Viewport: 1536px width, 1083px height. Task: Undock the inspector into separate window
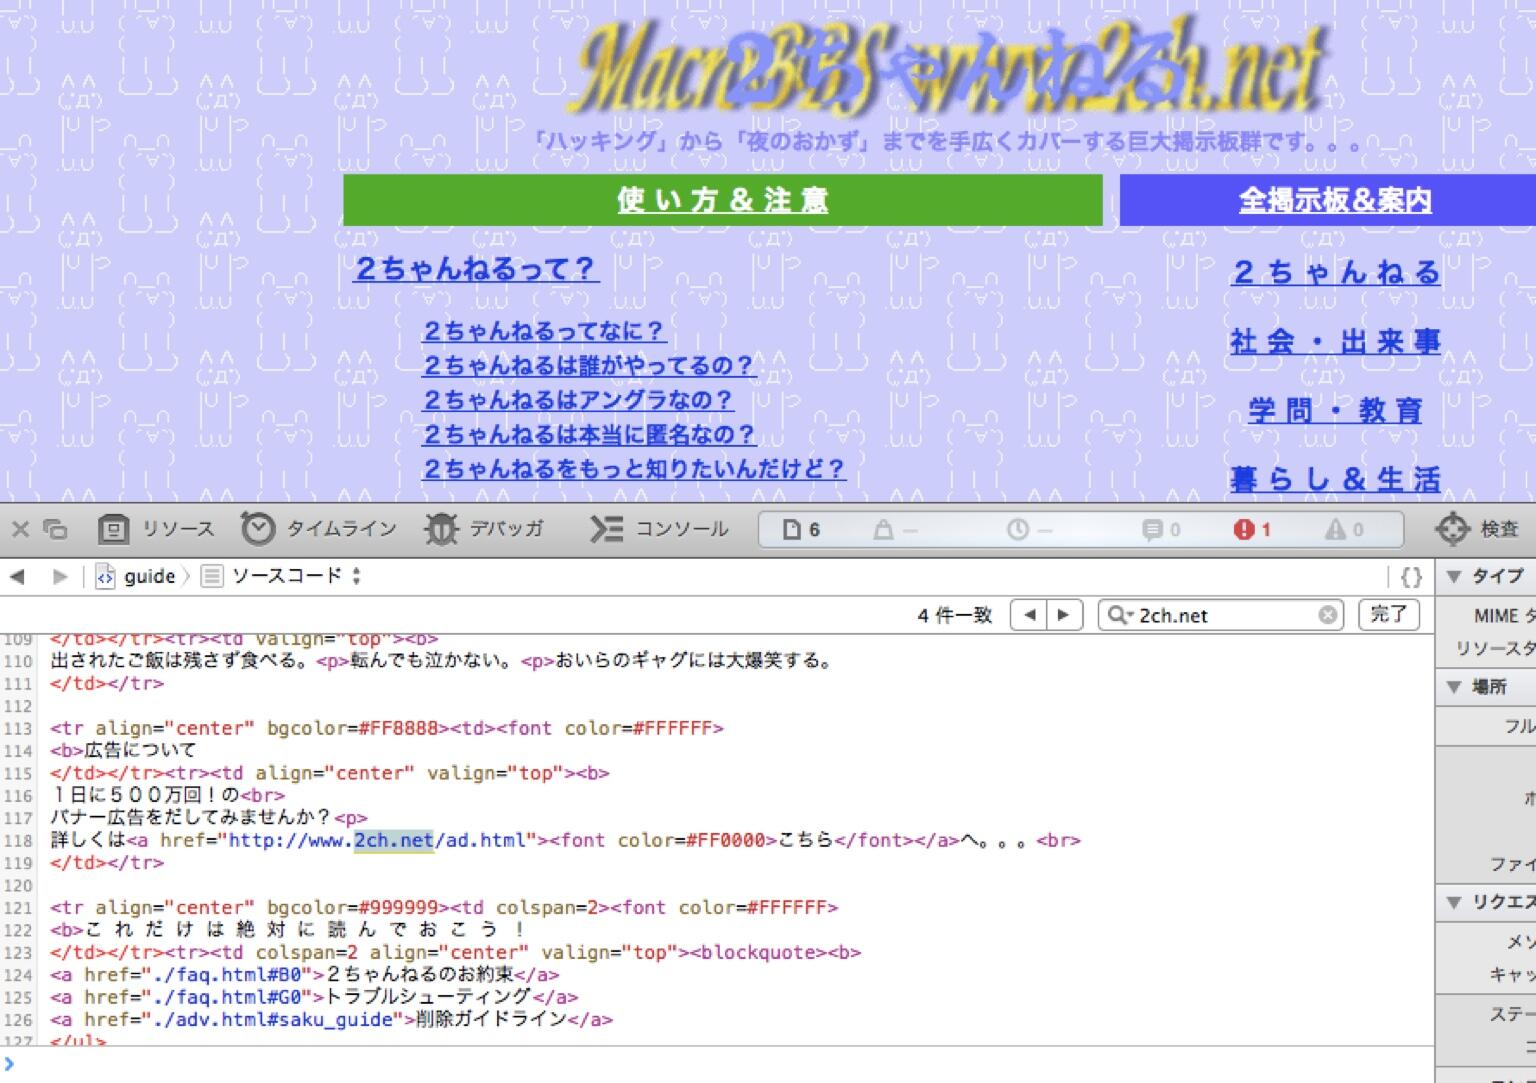click(x=56, y=530)
